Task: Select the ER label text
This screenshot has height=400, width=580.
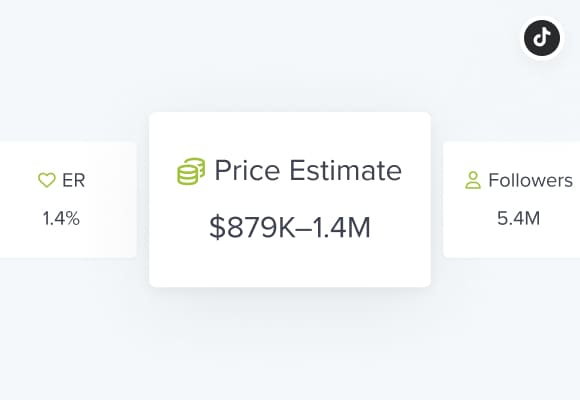Action: [x=74, y=180]
